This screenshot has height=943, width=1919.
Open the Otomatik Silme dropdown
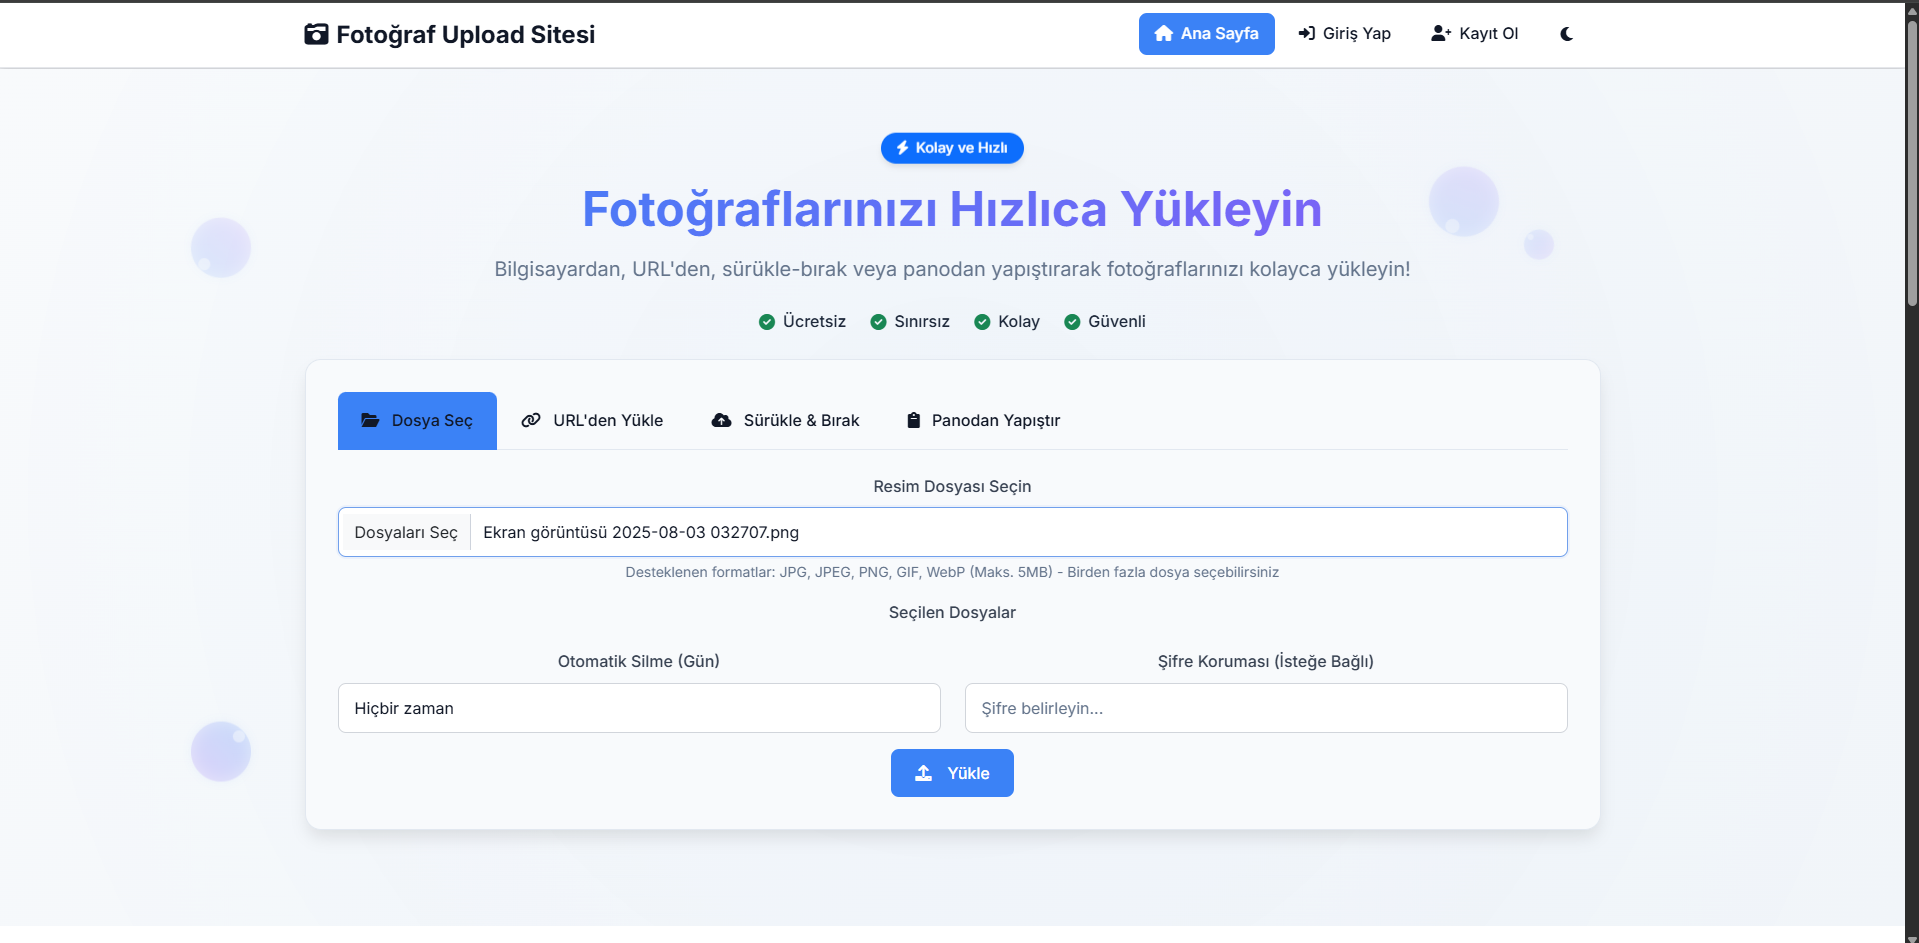click(638, 708)
